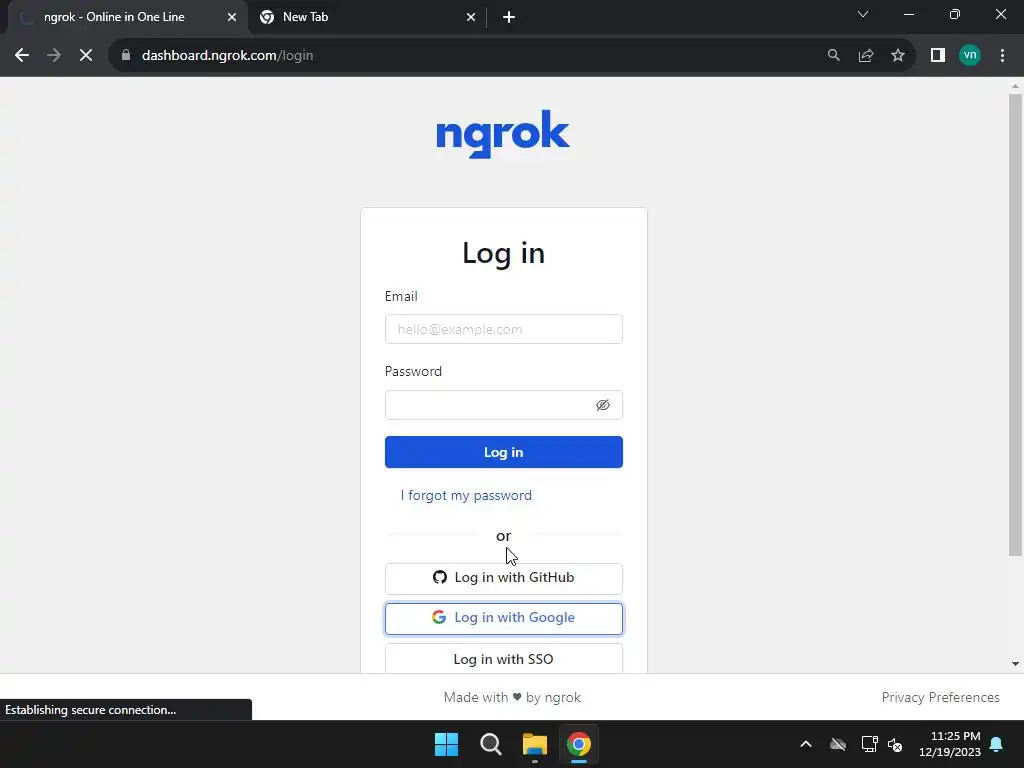The image size is (1024, 768).
Task: Open Chrome three-dot menu
Action: tap(1002, 56)
